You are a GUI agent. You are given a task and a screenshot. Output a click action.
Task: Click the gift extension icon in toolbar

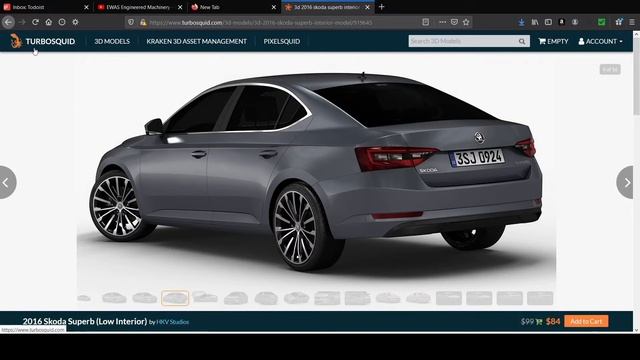(x=619, y=22)
